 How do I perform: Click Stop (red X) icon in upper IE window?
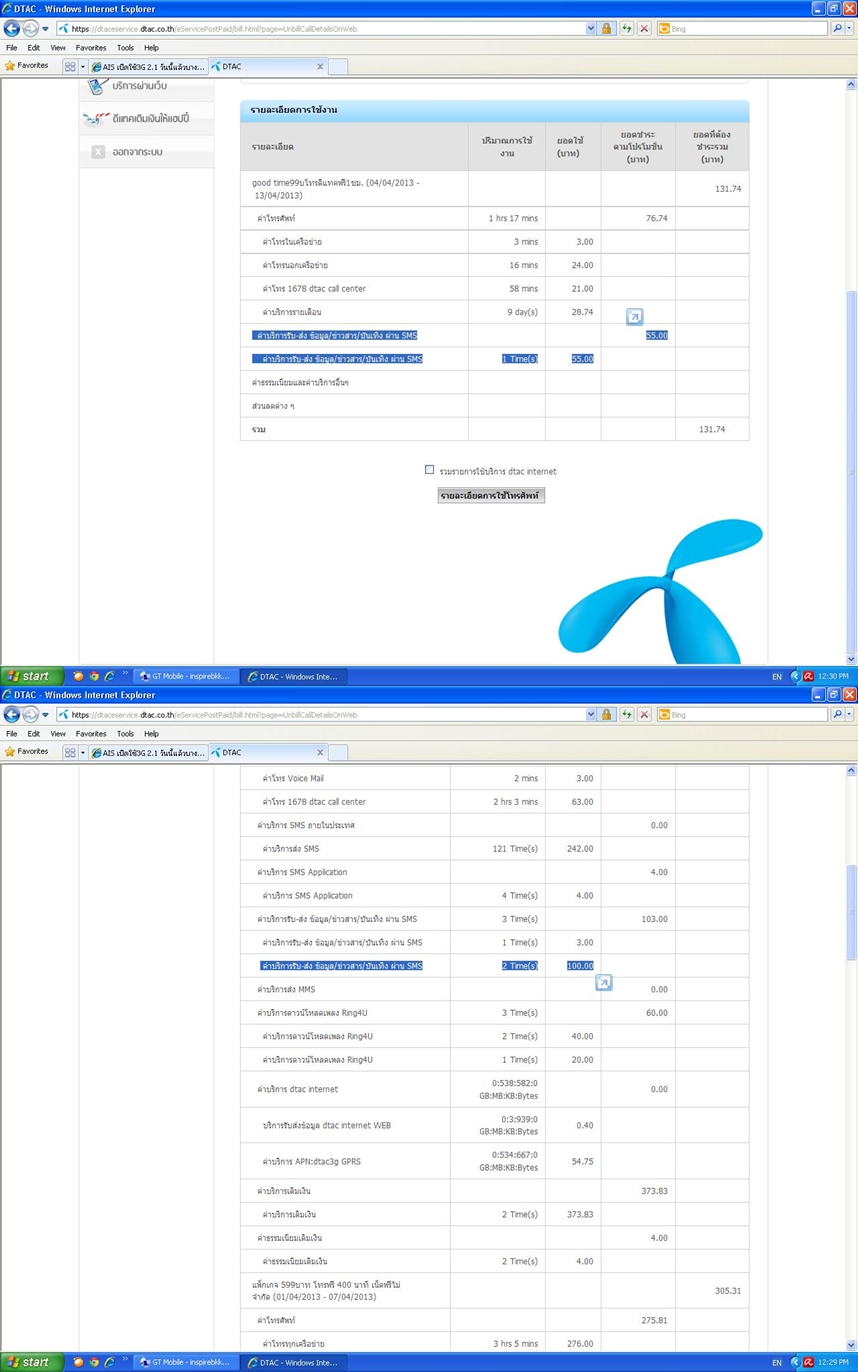coord(644,29)
